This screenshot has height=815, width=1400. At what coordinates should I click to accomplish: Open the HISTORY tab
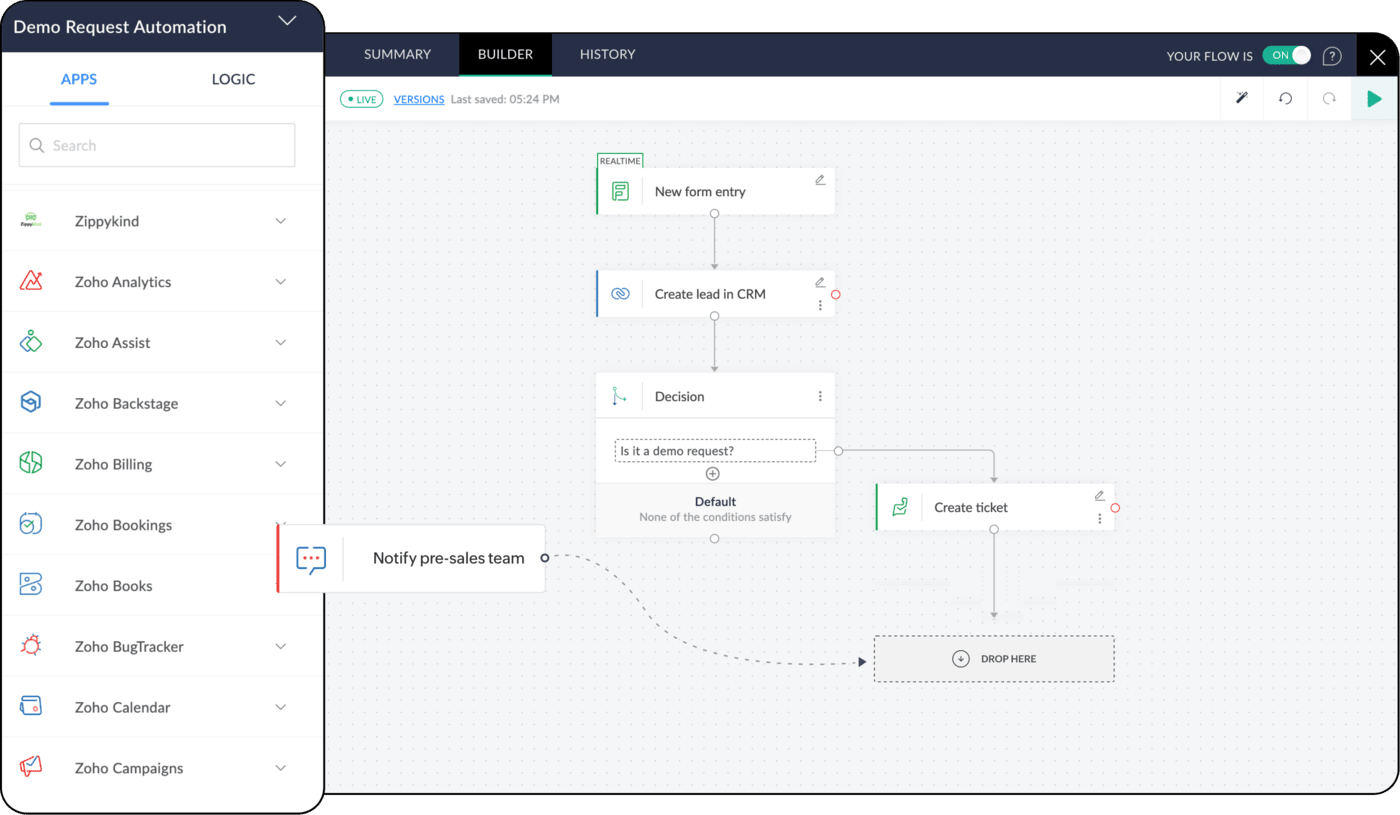(x=607, y=54)
